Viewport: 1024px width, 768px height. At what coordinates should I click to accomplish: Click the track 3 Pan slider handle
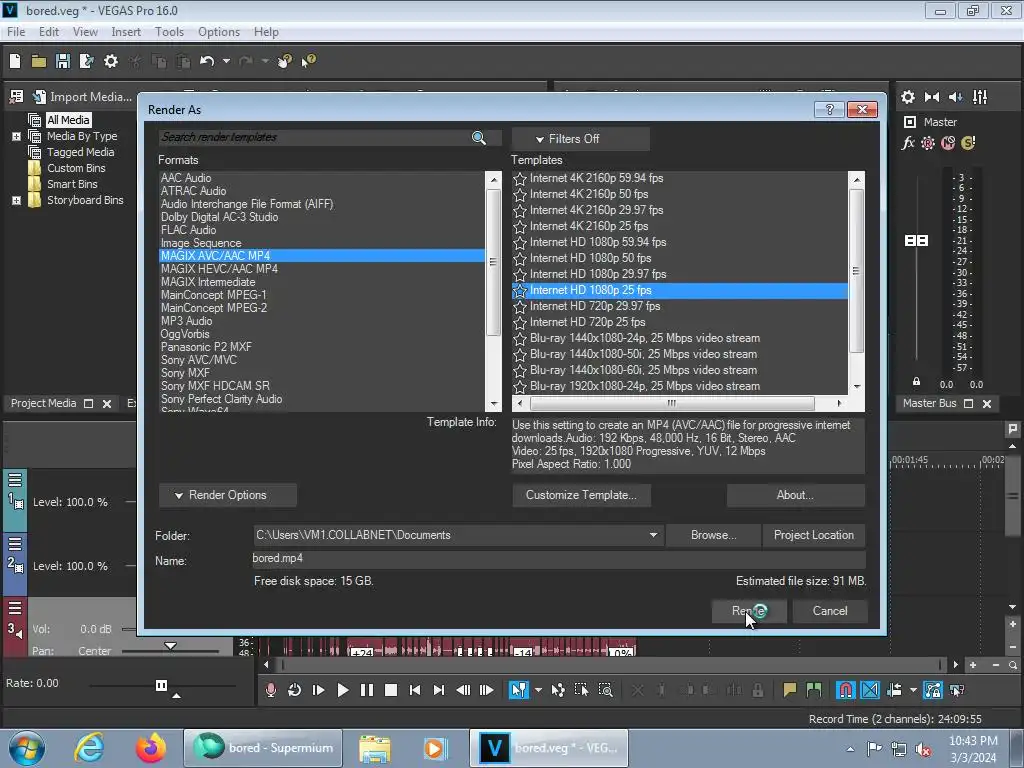click(x=170, y=646)
